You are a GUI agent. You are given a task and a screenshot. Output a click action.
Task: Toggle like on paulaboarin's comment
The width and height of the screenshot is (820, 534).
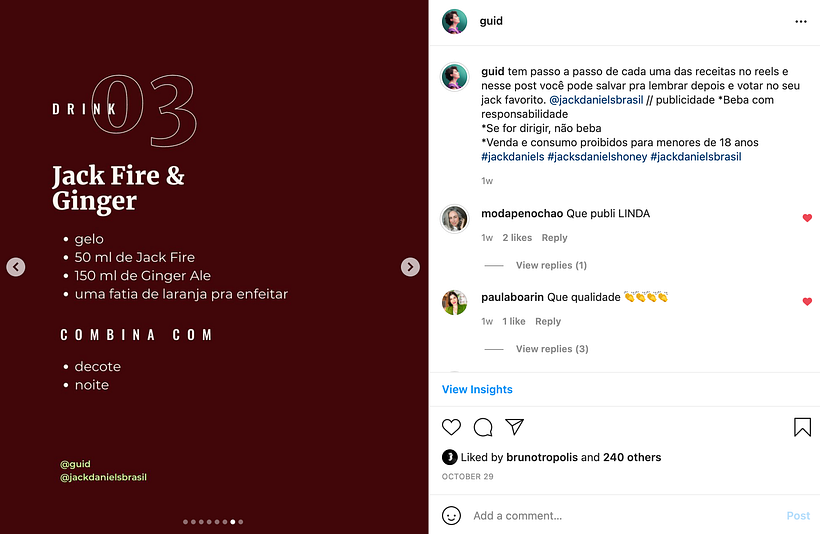tap(807, 301)
